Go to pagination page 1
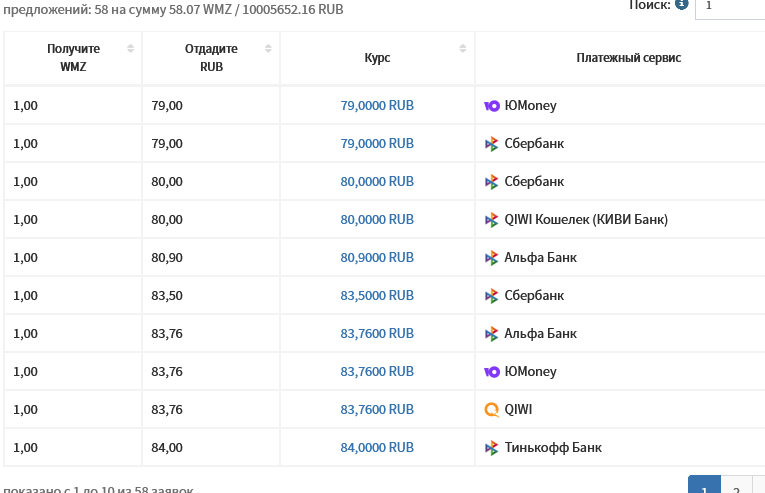The width and height of the screenshot is (765, 493). click(x=704, y=488)
